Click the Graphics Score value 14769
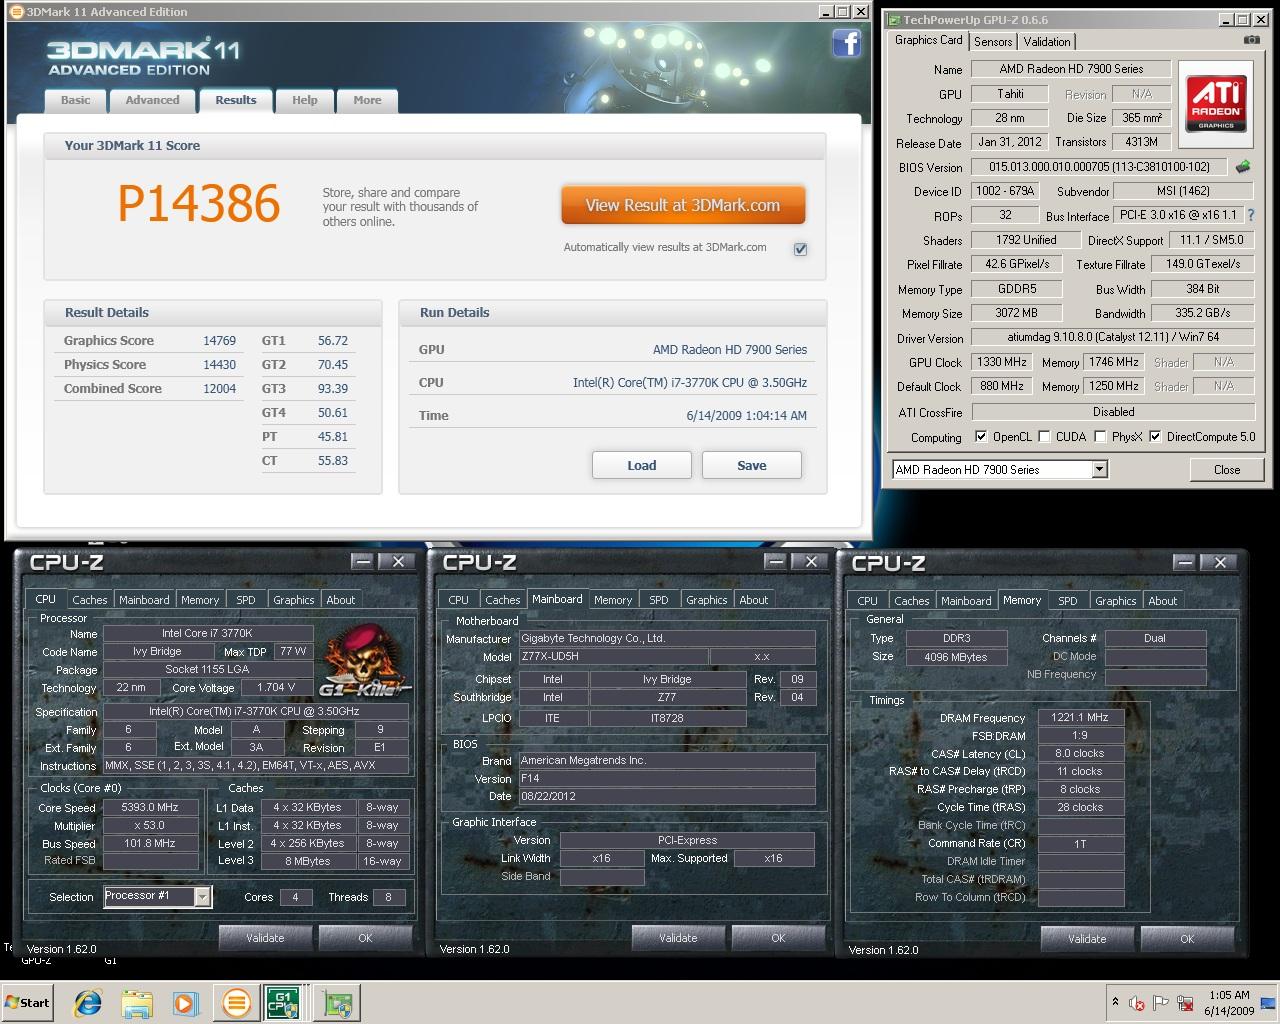Screen dimensions: 1280x1024 [x=219, y=340]
